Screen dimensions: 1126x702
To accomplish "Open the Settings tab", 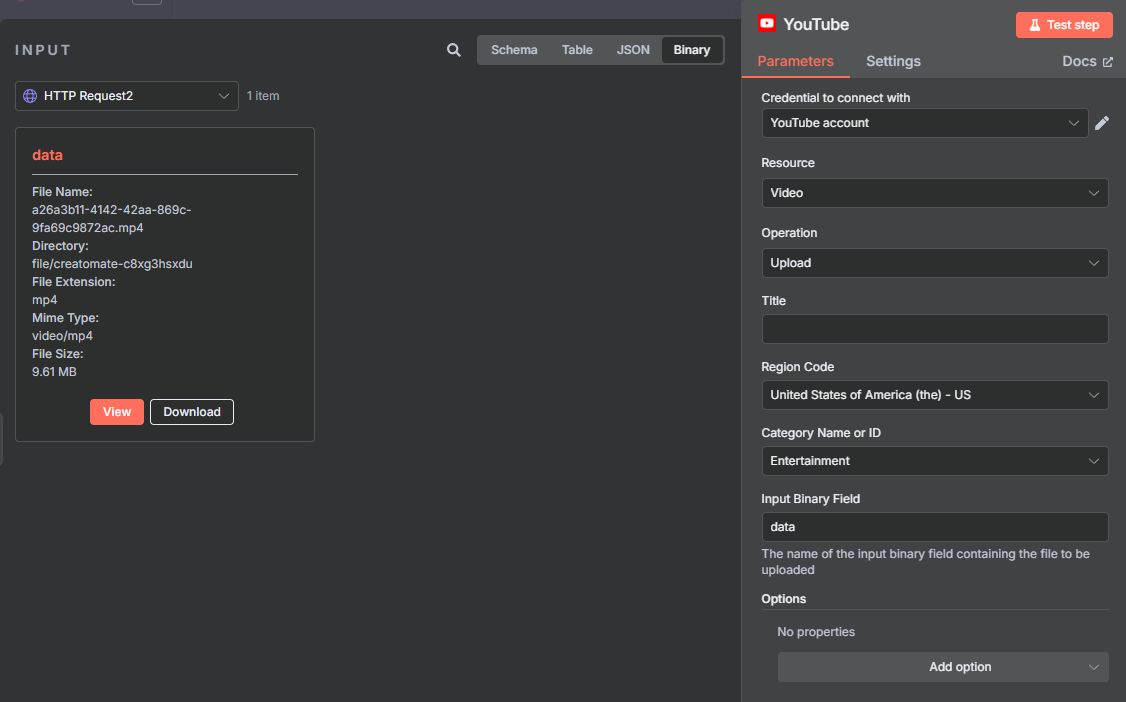I will (x=893, y=61).
